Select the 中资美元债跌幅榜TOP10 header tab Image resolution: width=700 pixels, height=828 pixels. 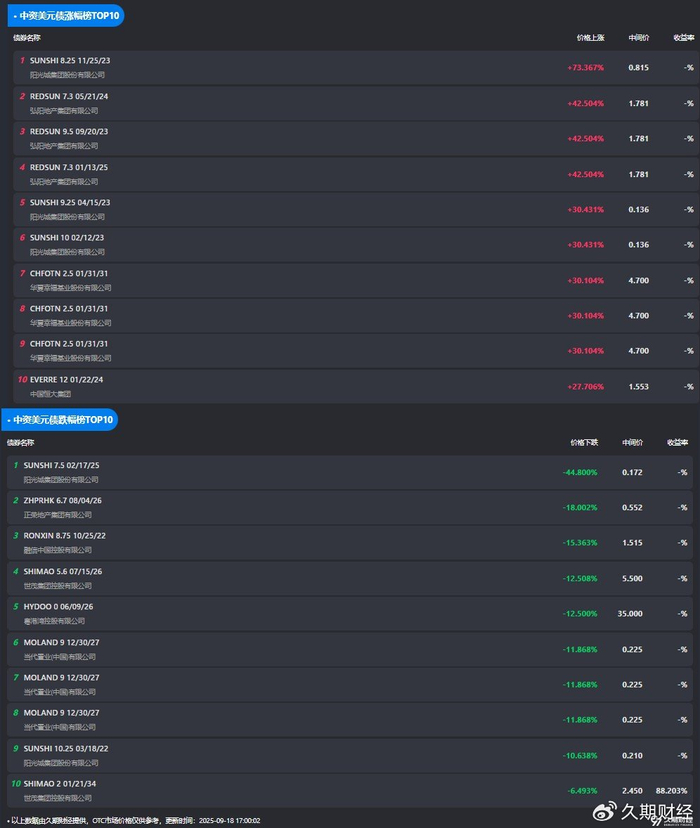(x=60, y=419)
